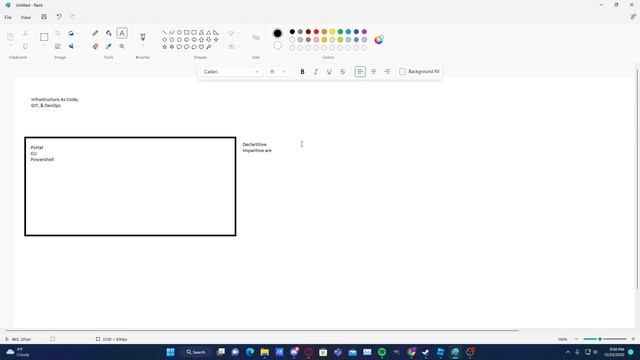The height and width of the screenshot is (360, 640).
Task: Toggle Italic text formatting
Action: coord(316,71)
